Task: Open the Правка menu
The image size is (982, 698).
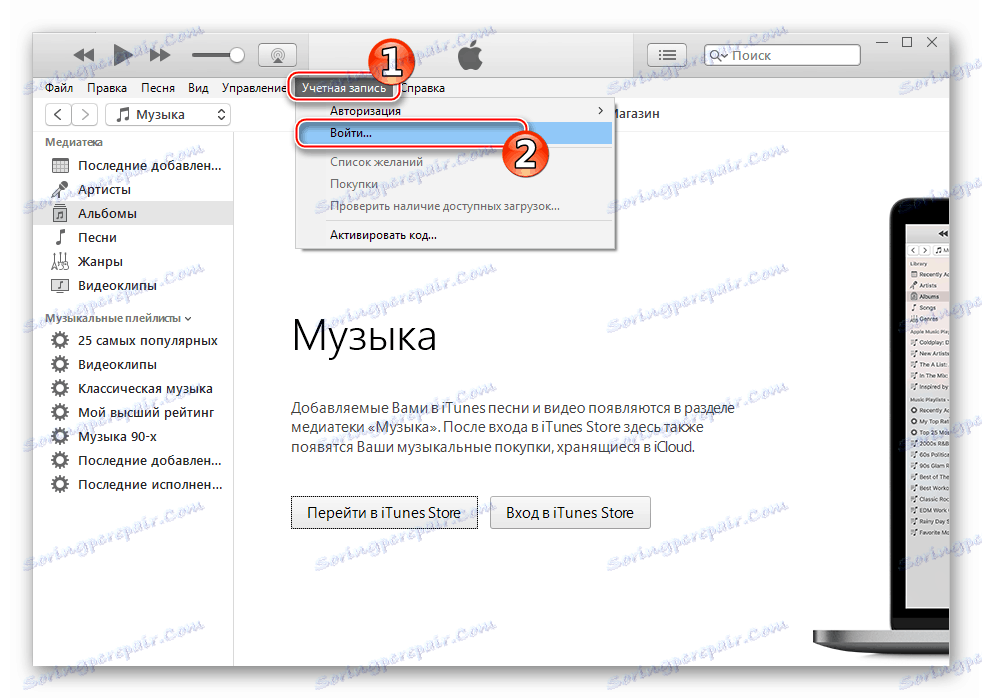Action: [x=106, y=88]
